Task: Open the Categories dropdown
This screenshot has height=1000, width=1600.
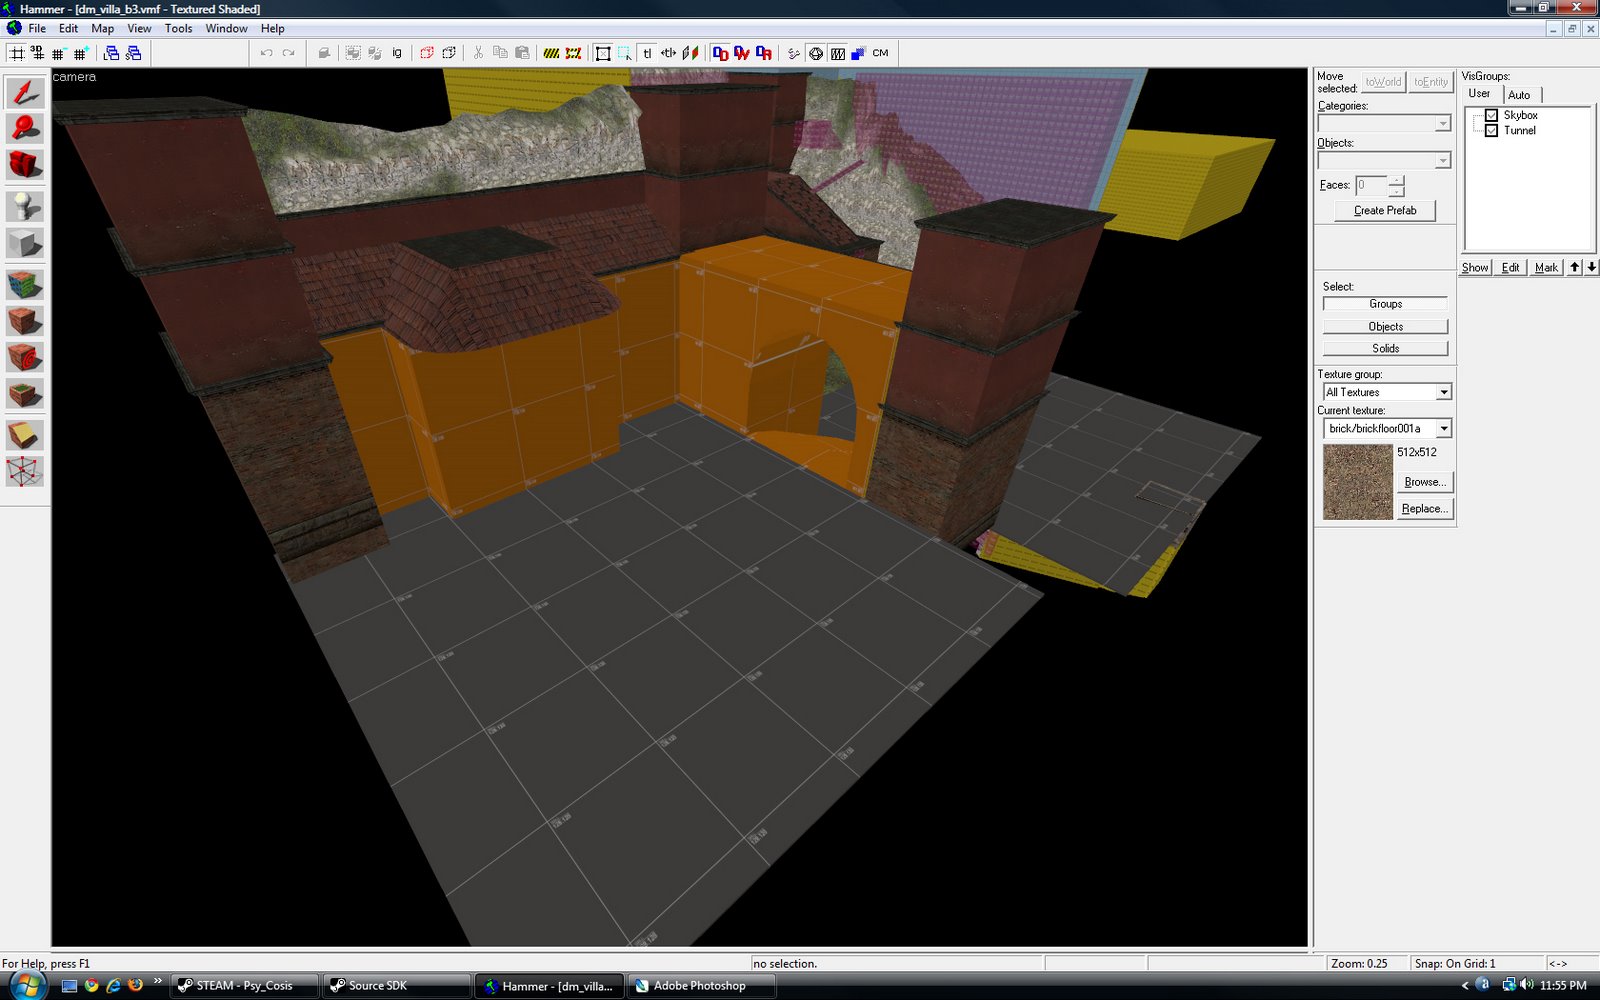Action: [x=1442, y=123]
